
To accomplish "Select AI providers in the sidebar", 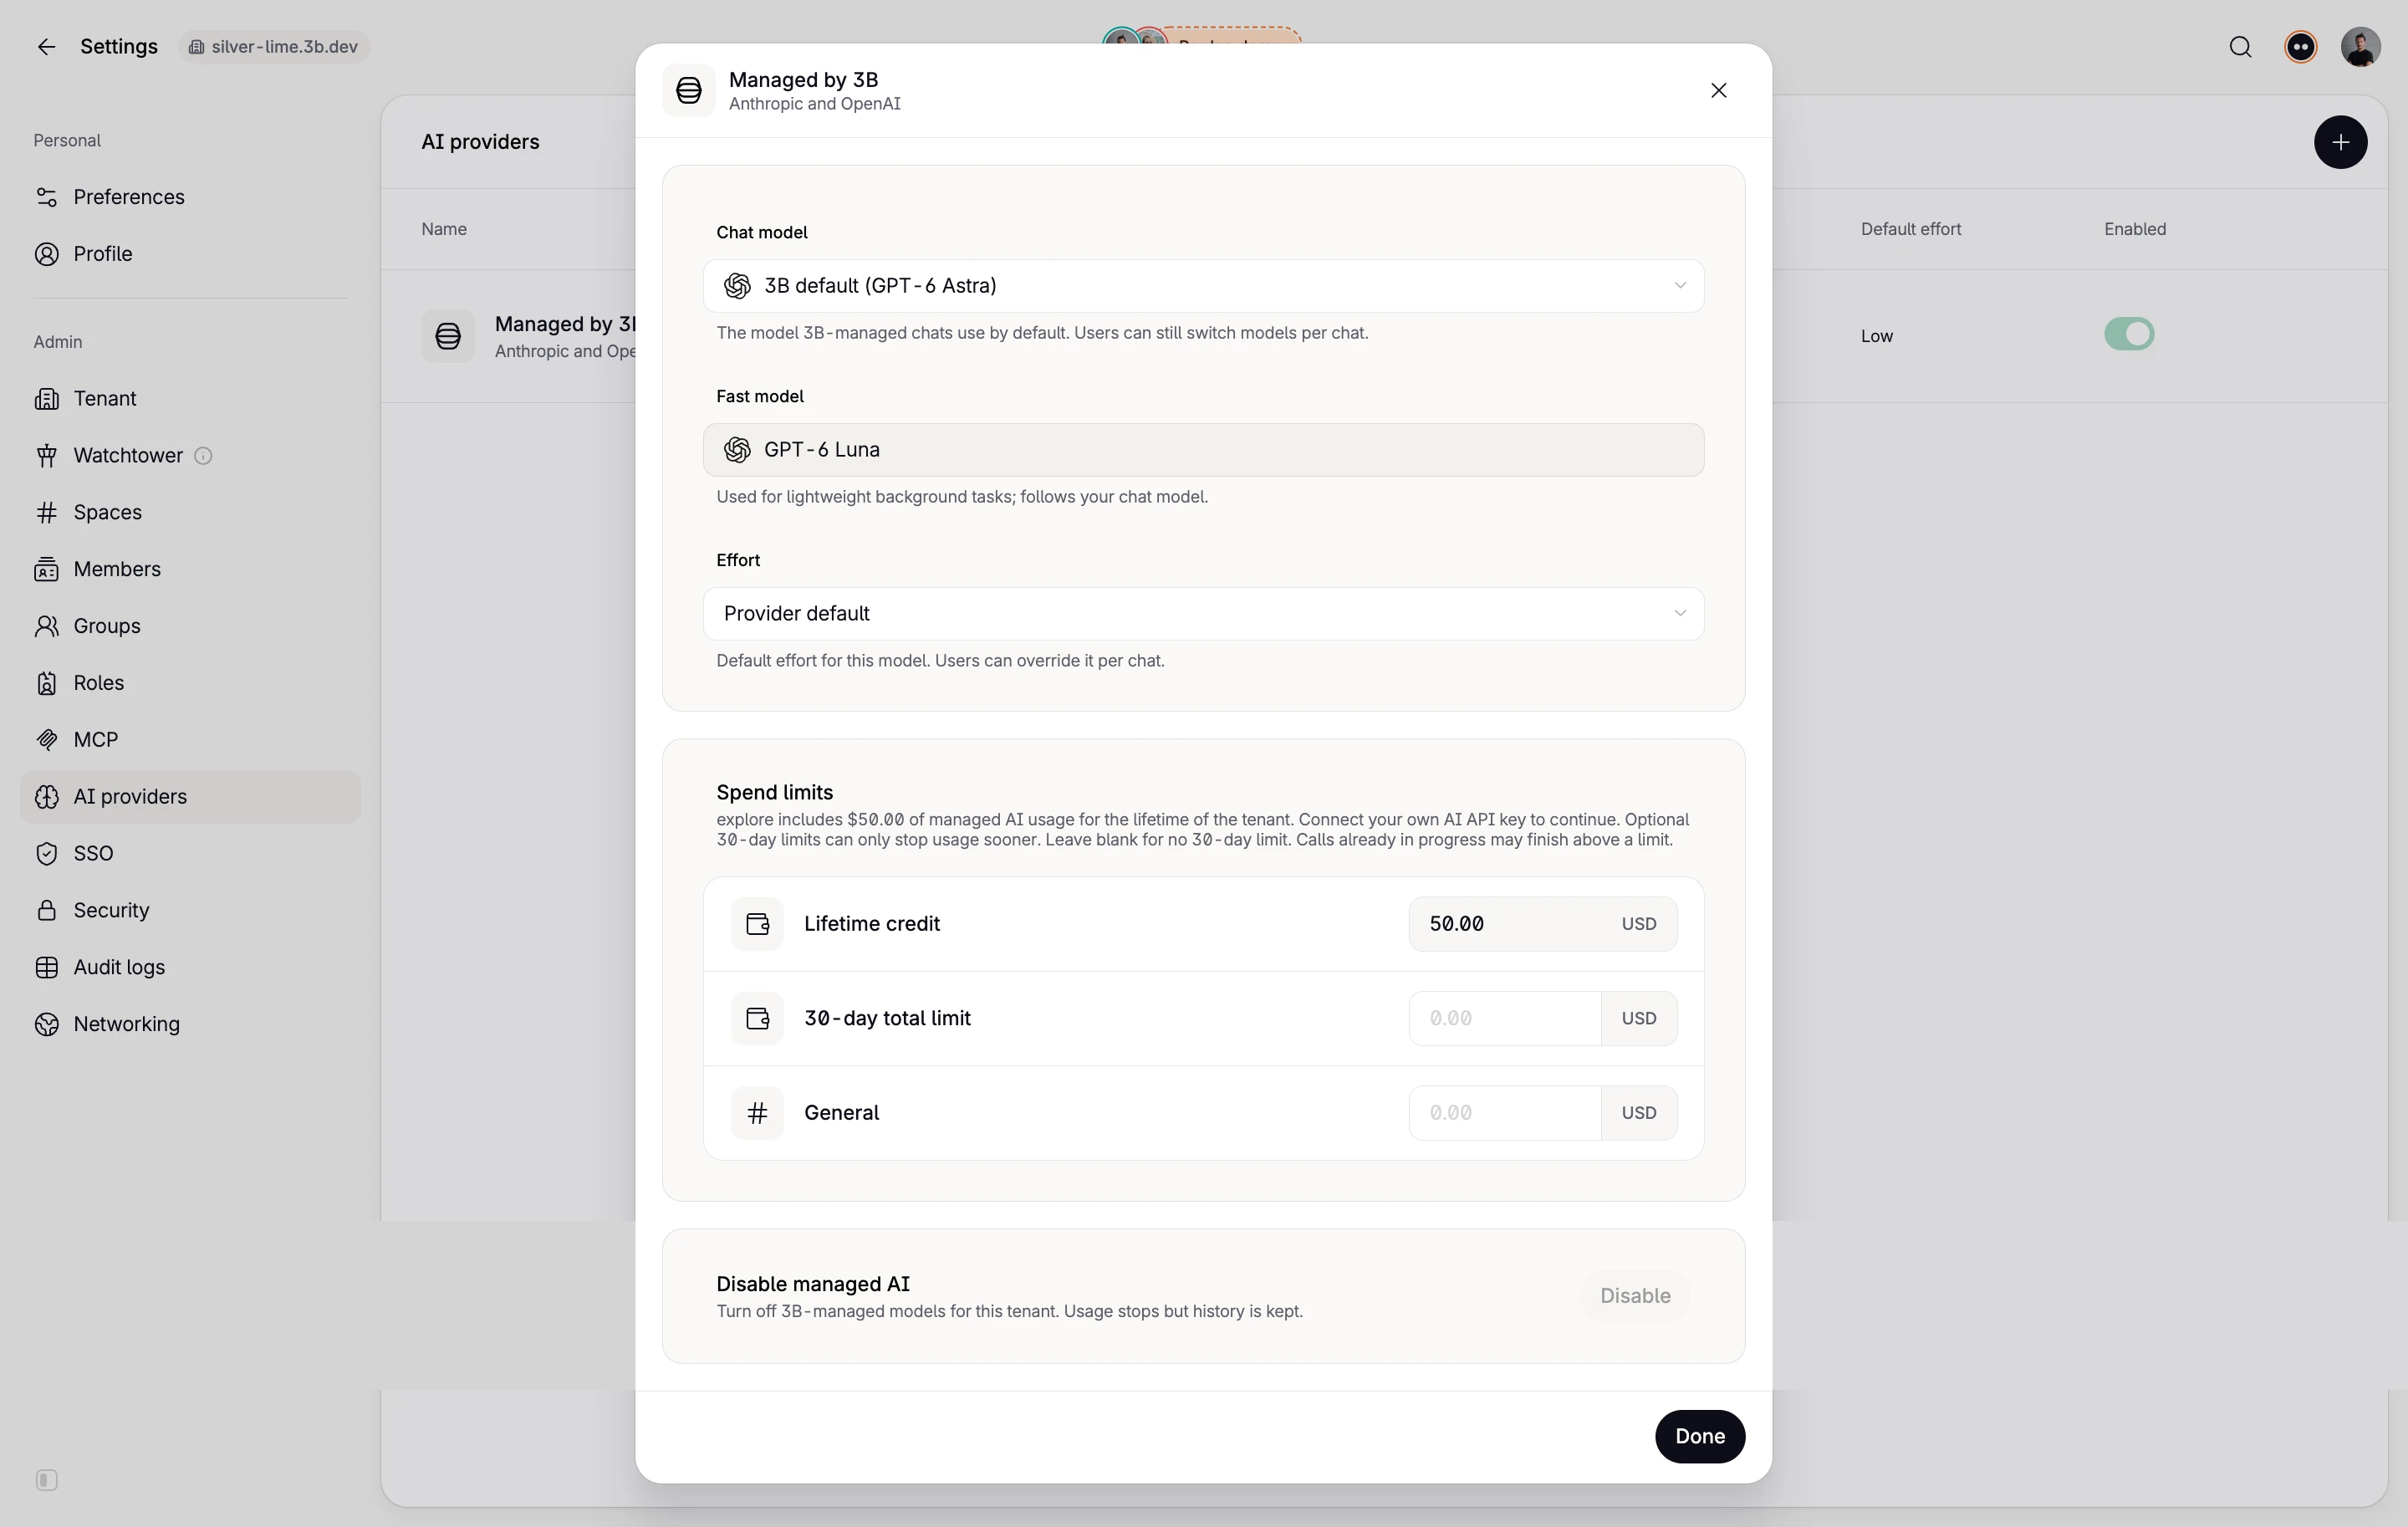I will (190, 797).
